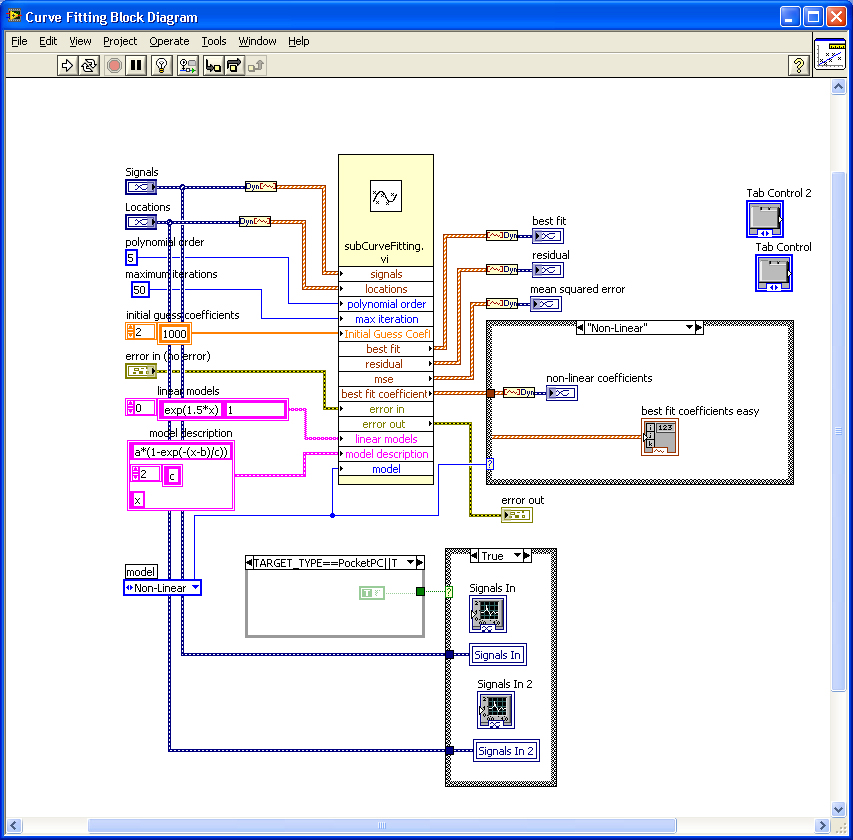Click the Run Continuously button
Image resolution: width=853 pixels, height=840 pixels.
pos(90,65)
